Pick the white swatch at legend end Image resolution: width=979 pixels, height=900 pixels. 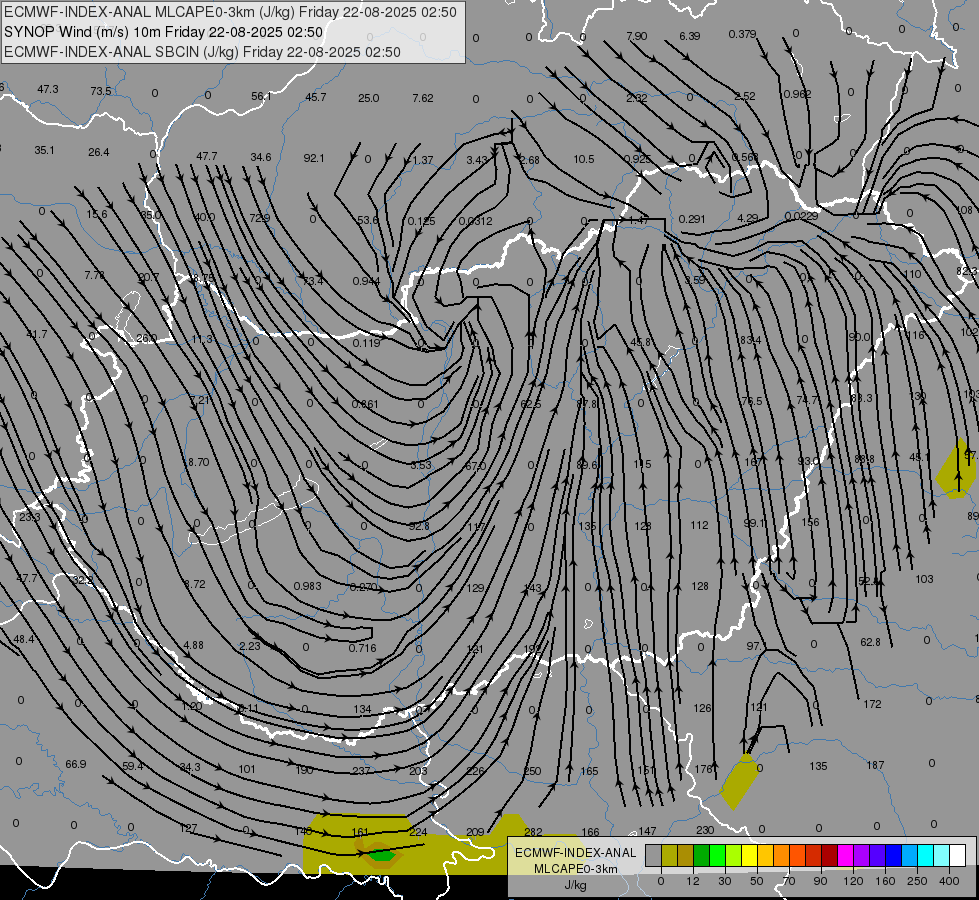957,856
